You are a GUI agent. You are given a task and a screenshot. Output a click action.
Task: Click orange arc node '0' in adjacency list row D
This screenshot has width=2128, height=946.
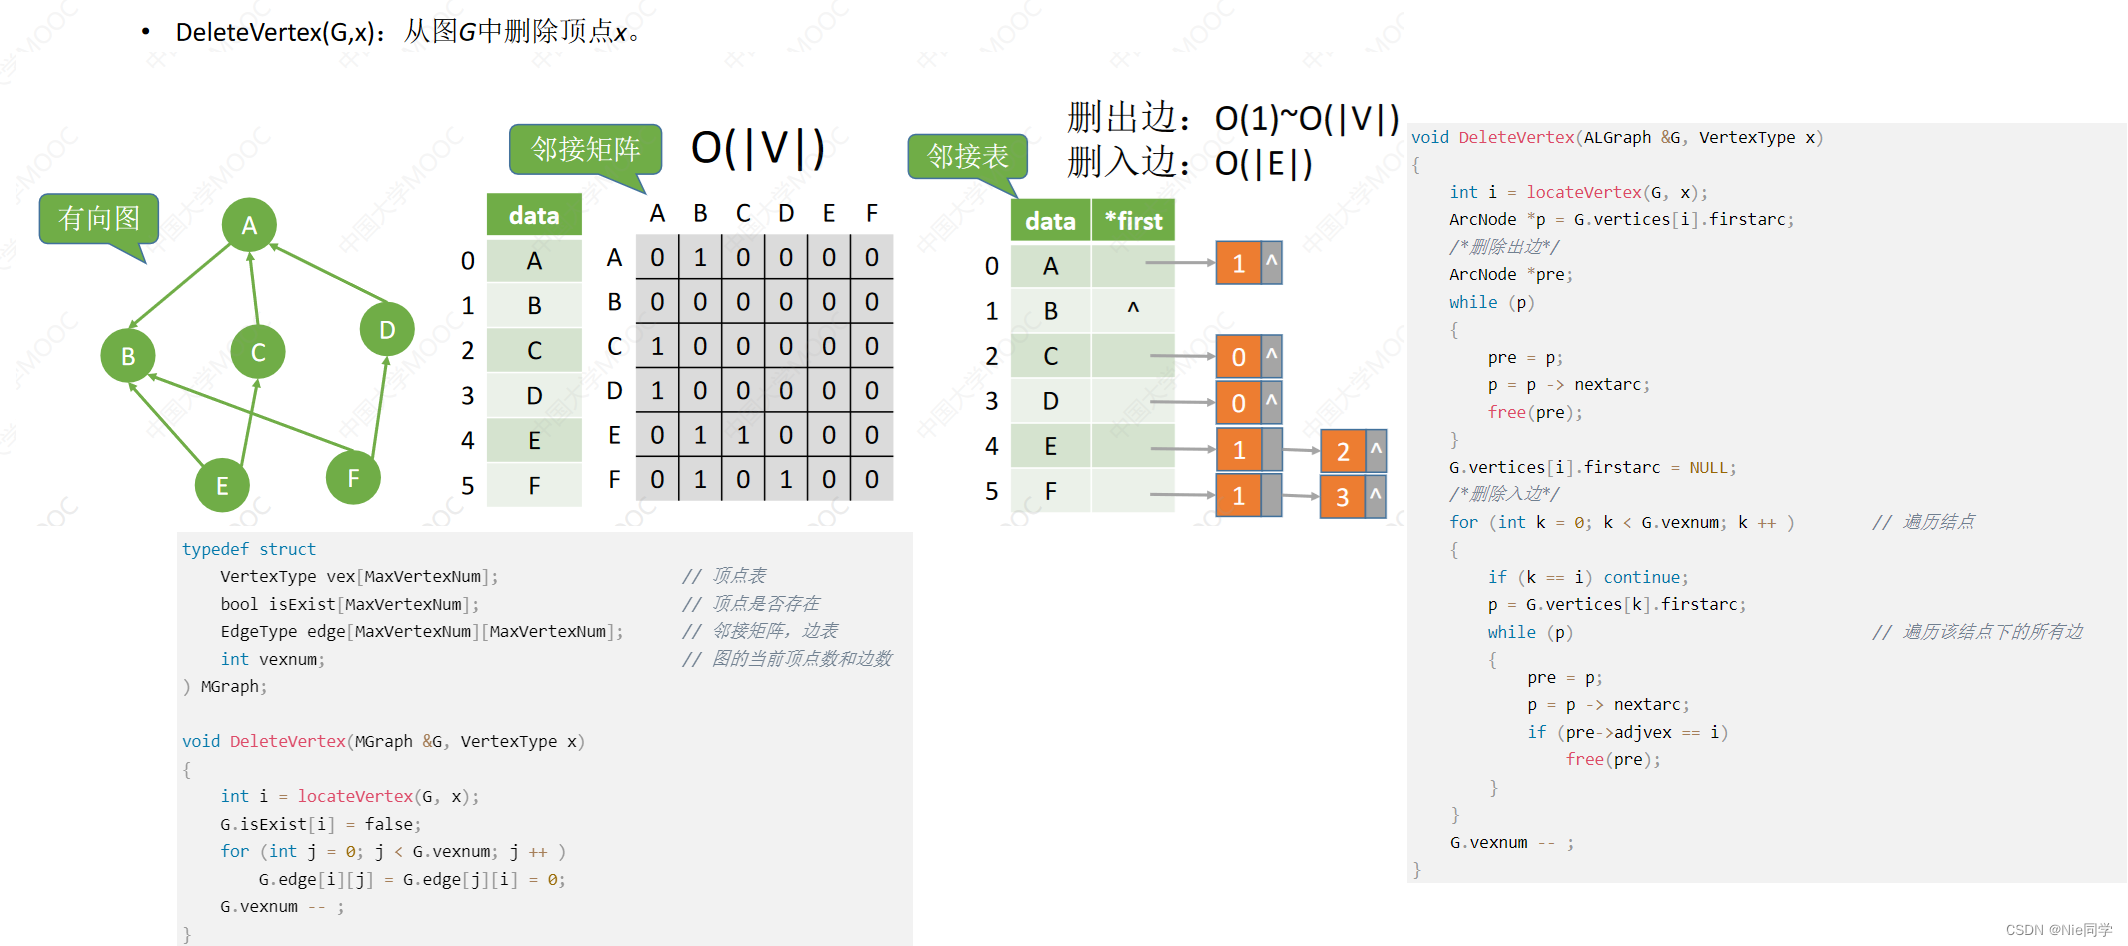coord(1239,403)
